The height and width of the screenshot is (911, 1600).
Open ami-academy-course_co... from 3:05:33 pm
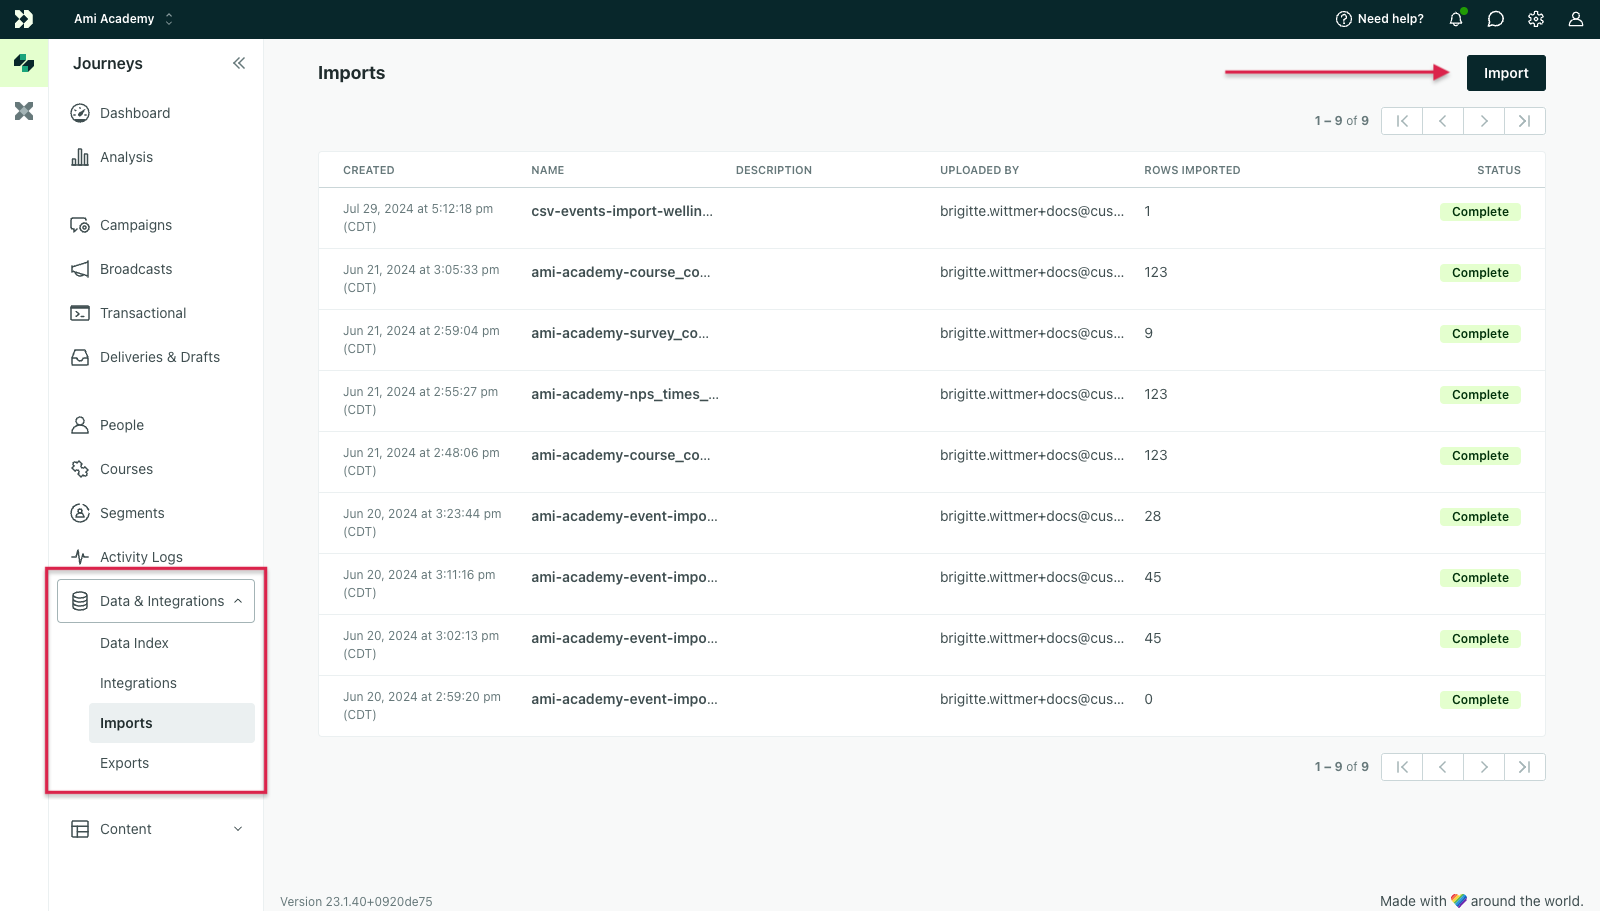point(621,272)
